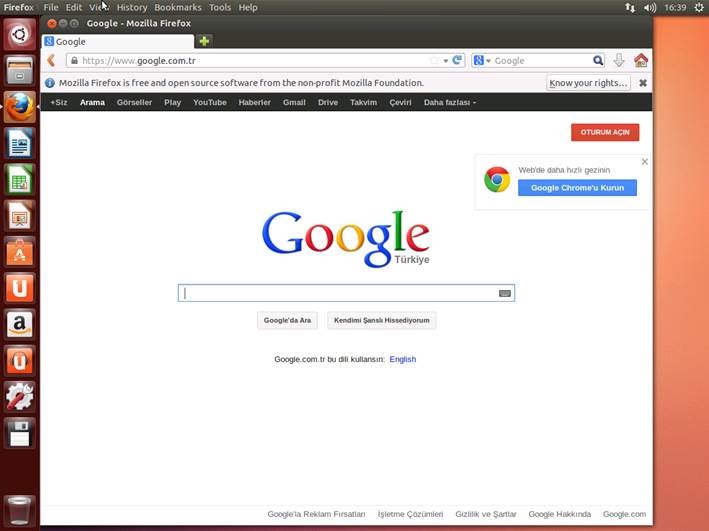The height and width of the screenshot is (531, 709).
Task: Open Çeviri in the Google bar
Action: [401, 102]
